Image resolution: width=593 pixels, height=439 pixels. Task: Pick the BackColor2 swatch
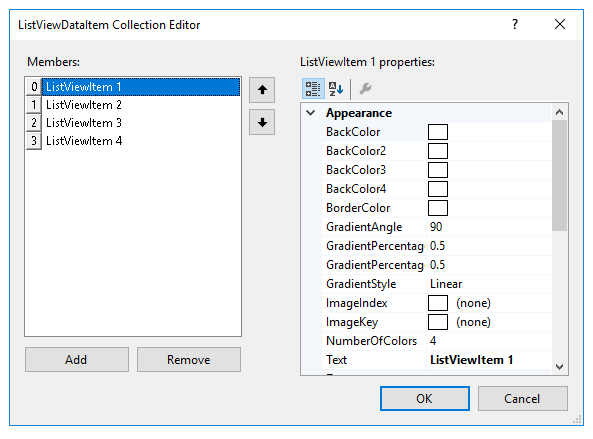(x=438, y=151)
